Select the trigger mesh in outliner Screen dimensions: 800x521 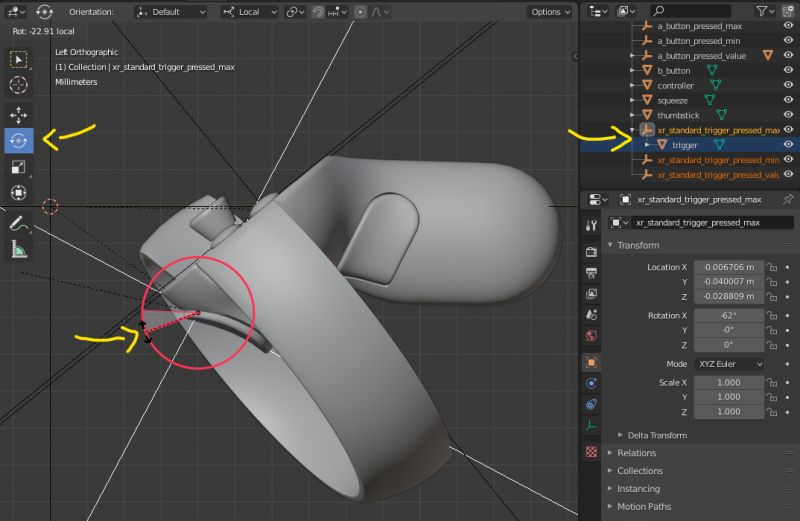(x=685, y=145)
